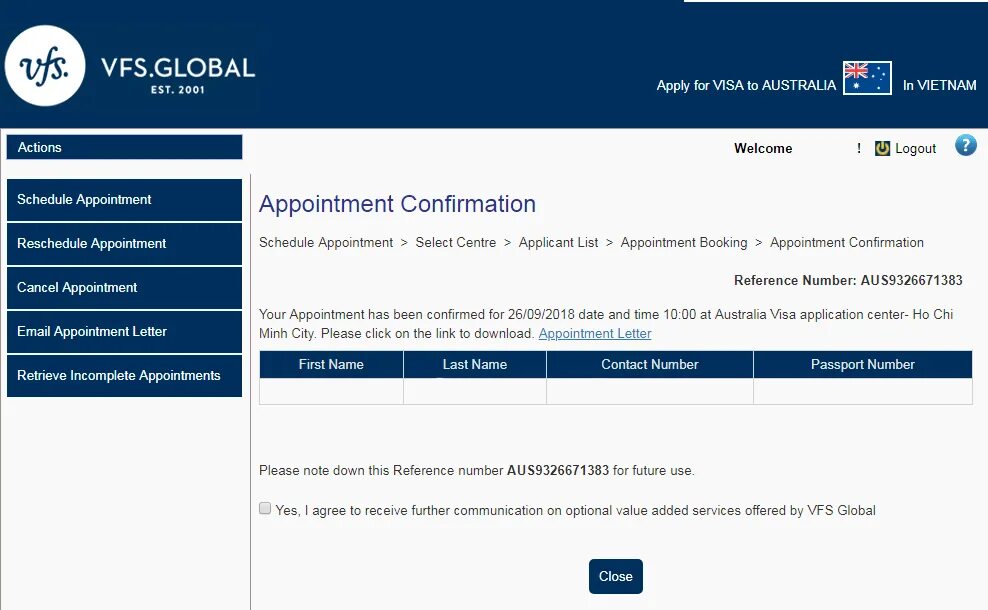This screenshot has height=610, width=988.
Task: Open Reschedule Appointment in sidebar
Action: click(x=124, y=244)
